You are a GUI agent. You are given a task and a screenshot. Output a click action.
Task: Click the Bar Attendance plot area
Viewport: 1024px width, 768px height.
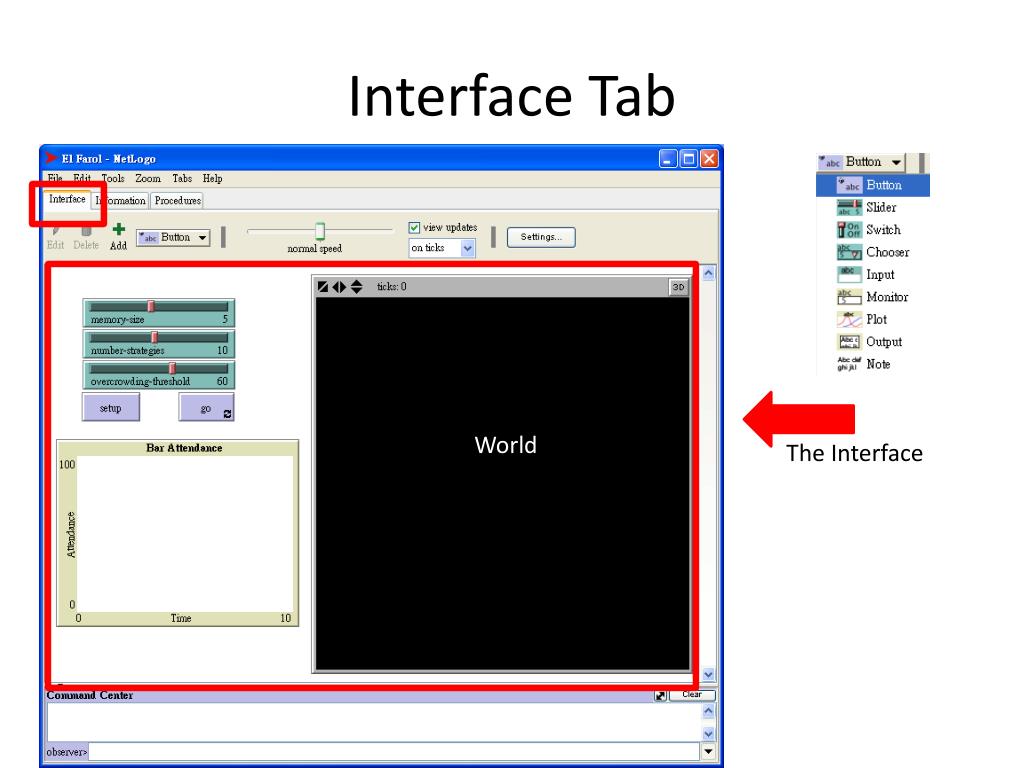click(x=185, y=534)
